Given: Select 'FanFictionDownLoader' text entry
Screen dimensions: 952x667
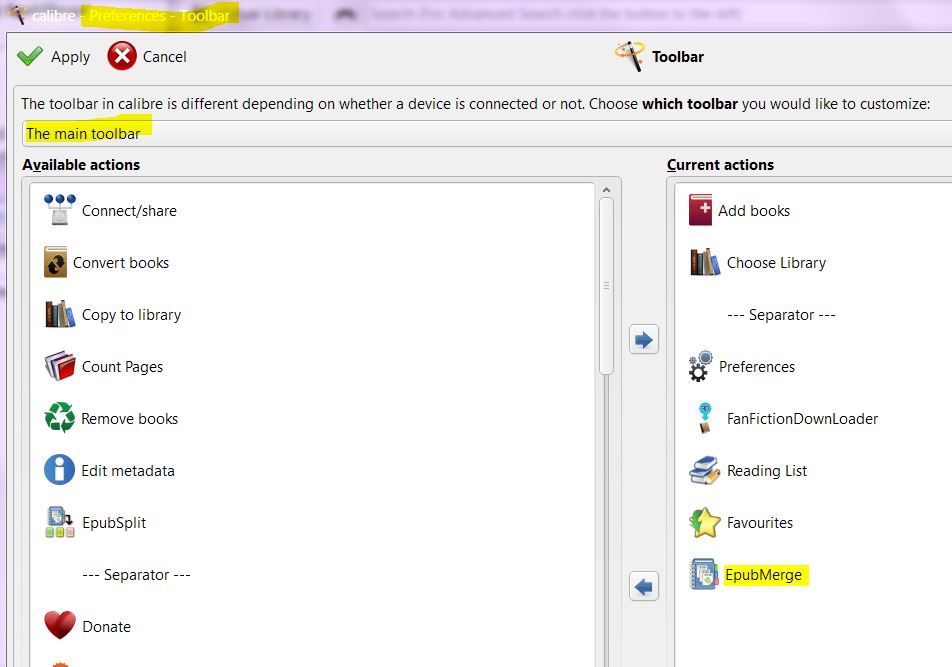Looking at the screenshot, I should [802, 419].
